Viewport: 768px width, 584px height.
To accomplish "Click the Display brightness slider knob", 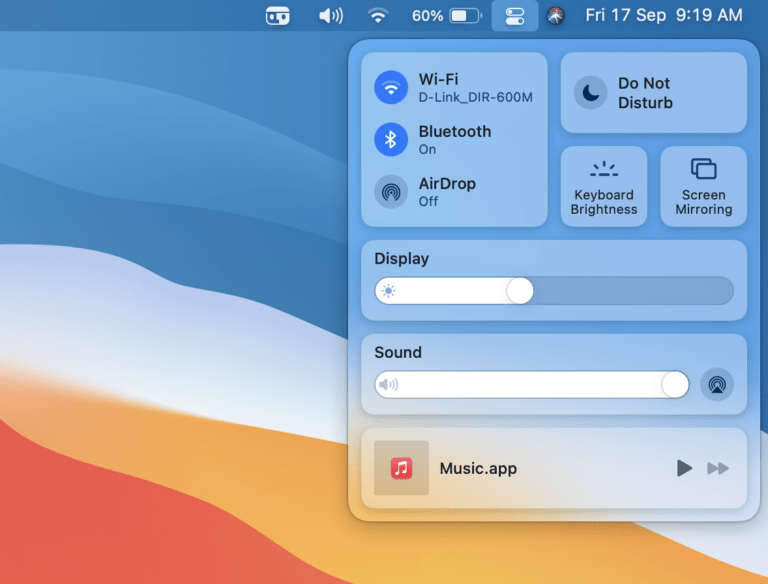I will [520, 291].
